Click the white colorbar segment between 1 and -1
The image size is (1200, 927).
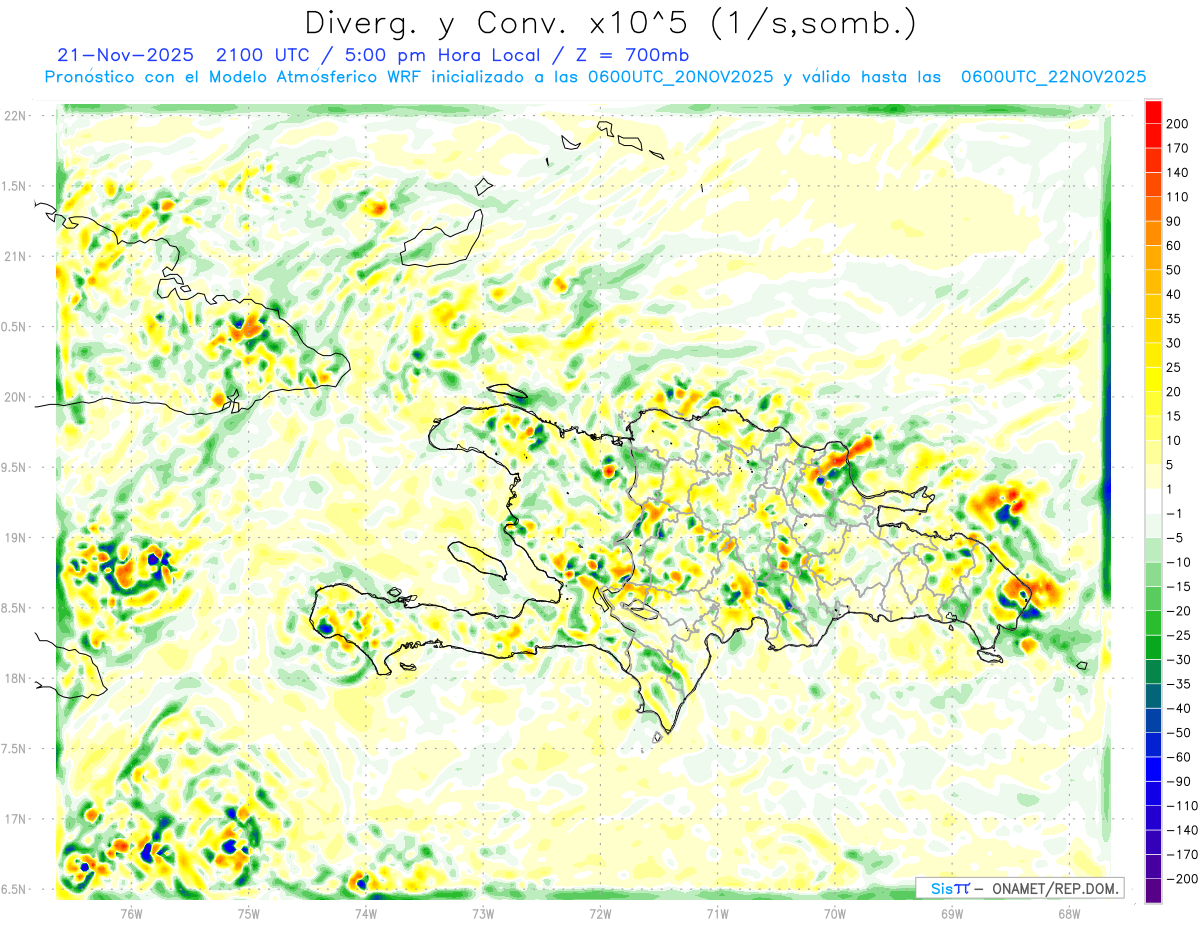click(1153, 501)
